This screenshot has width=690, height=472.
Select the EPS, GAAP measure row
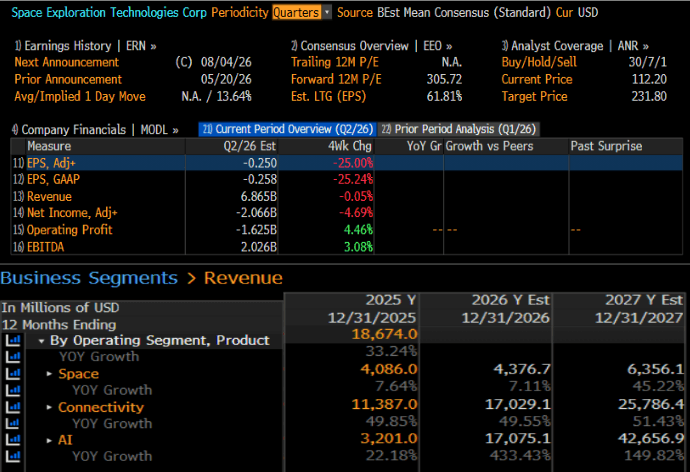347,179
